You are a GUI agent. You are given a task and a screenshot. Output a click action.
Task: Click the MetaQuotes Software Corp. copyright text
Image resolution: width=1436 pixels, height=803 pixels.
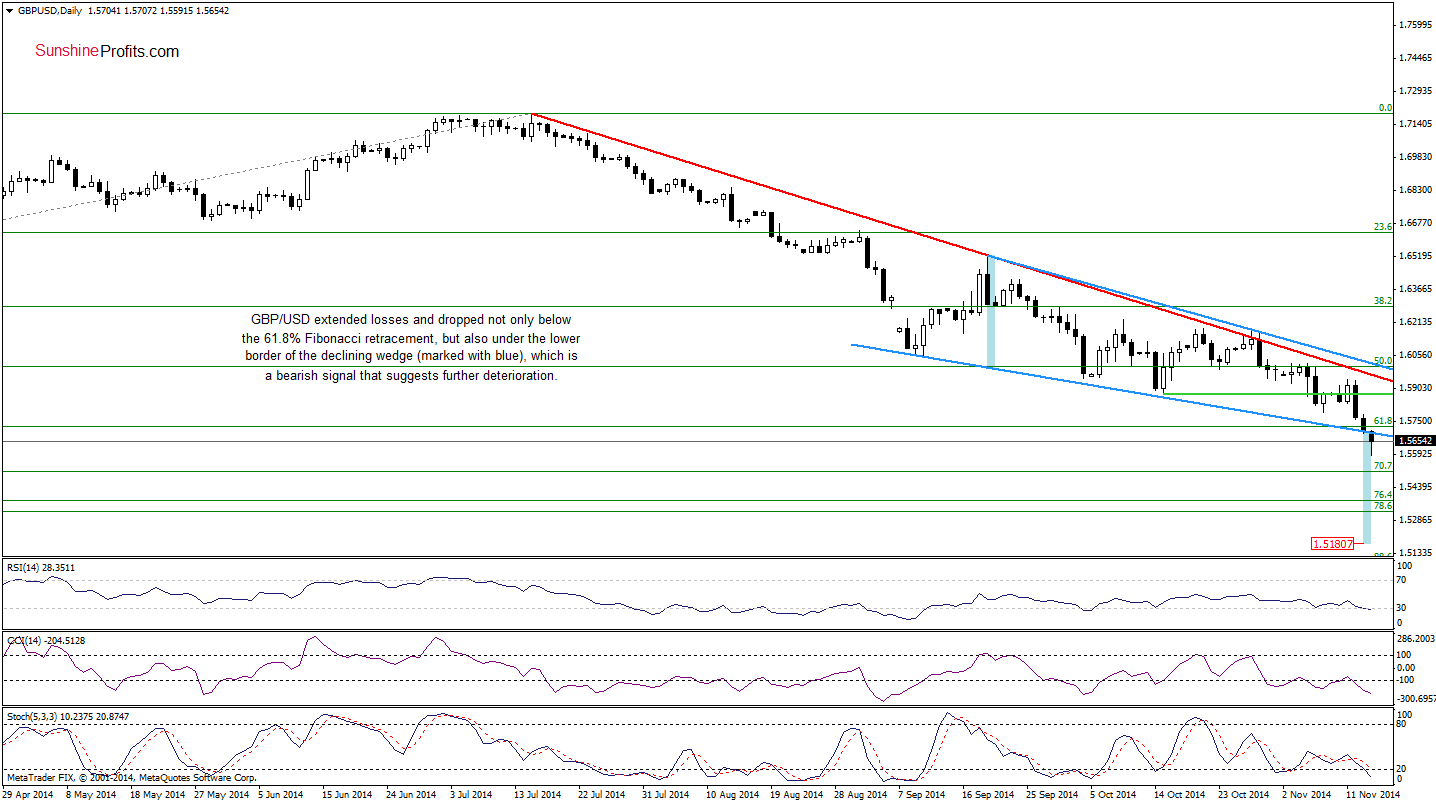[132, 777]
